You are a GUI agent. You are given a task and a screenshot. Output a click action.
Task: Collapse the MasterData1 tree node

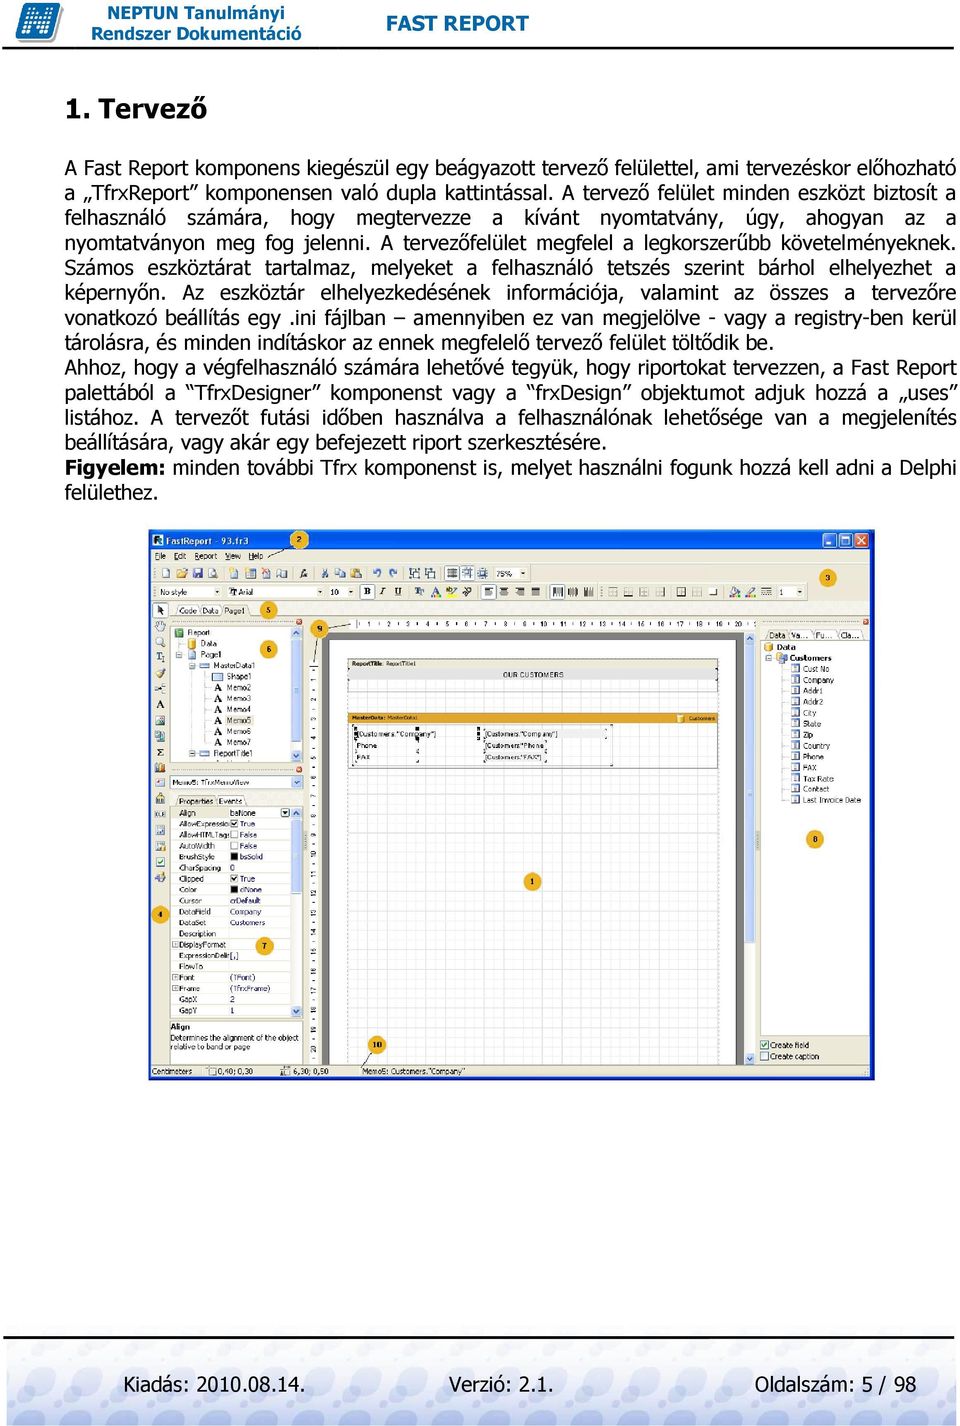click(192, 666)
